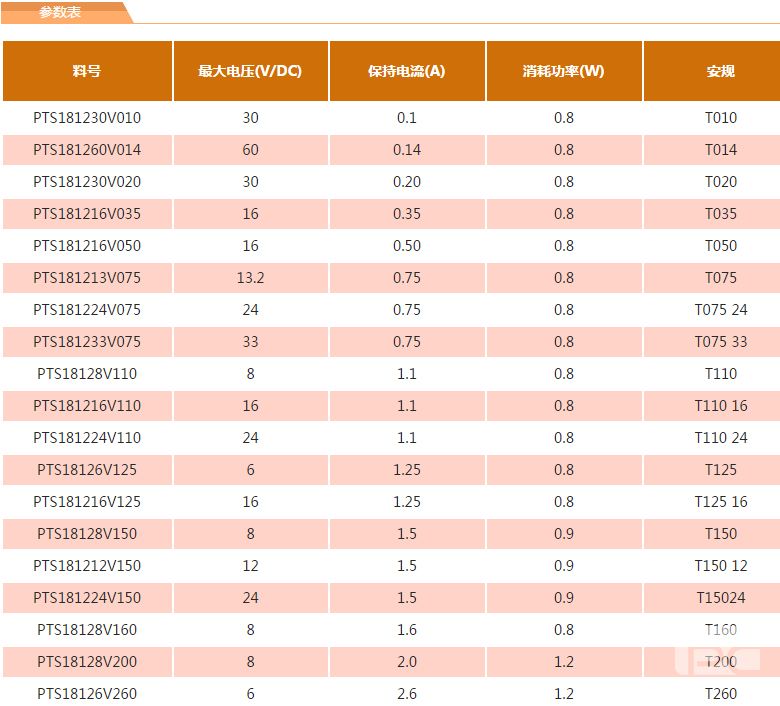This screenshot has width=780, height=706.
Task: Select part number PTS18126V125
Action: 87,470
